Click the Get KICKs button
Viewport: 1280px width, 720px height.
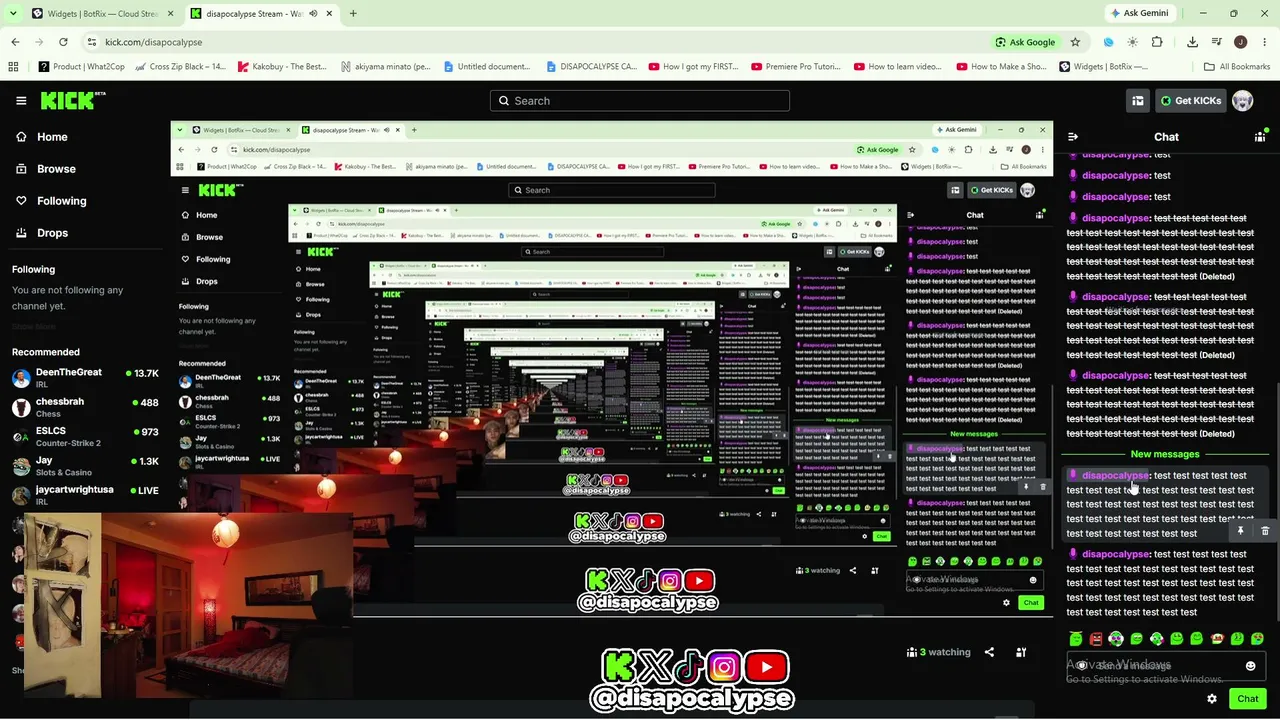[1190, 101]
